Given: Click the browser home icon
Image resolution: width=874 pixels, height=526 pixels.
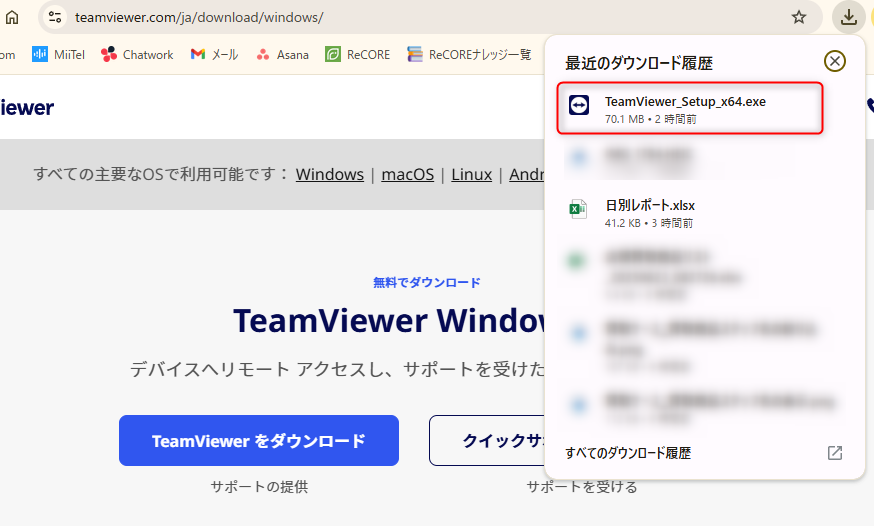Looking at the screenshot, I should click(x=12, y=17).
